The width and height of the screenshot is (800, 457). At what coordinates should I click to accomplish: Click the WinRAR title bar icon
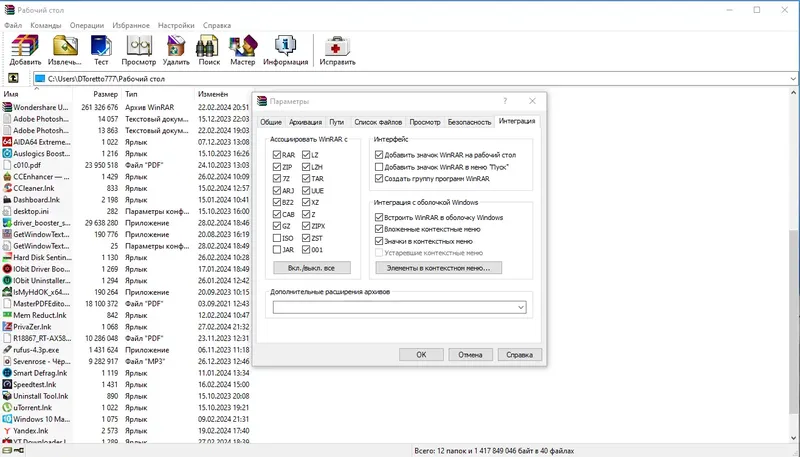[9, 10]
